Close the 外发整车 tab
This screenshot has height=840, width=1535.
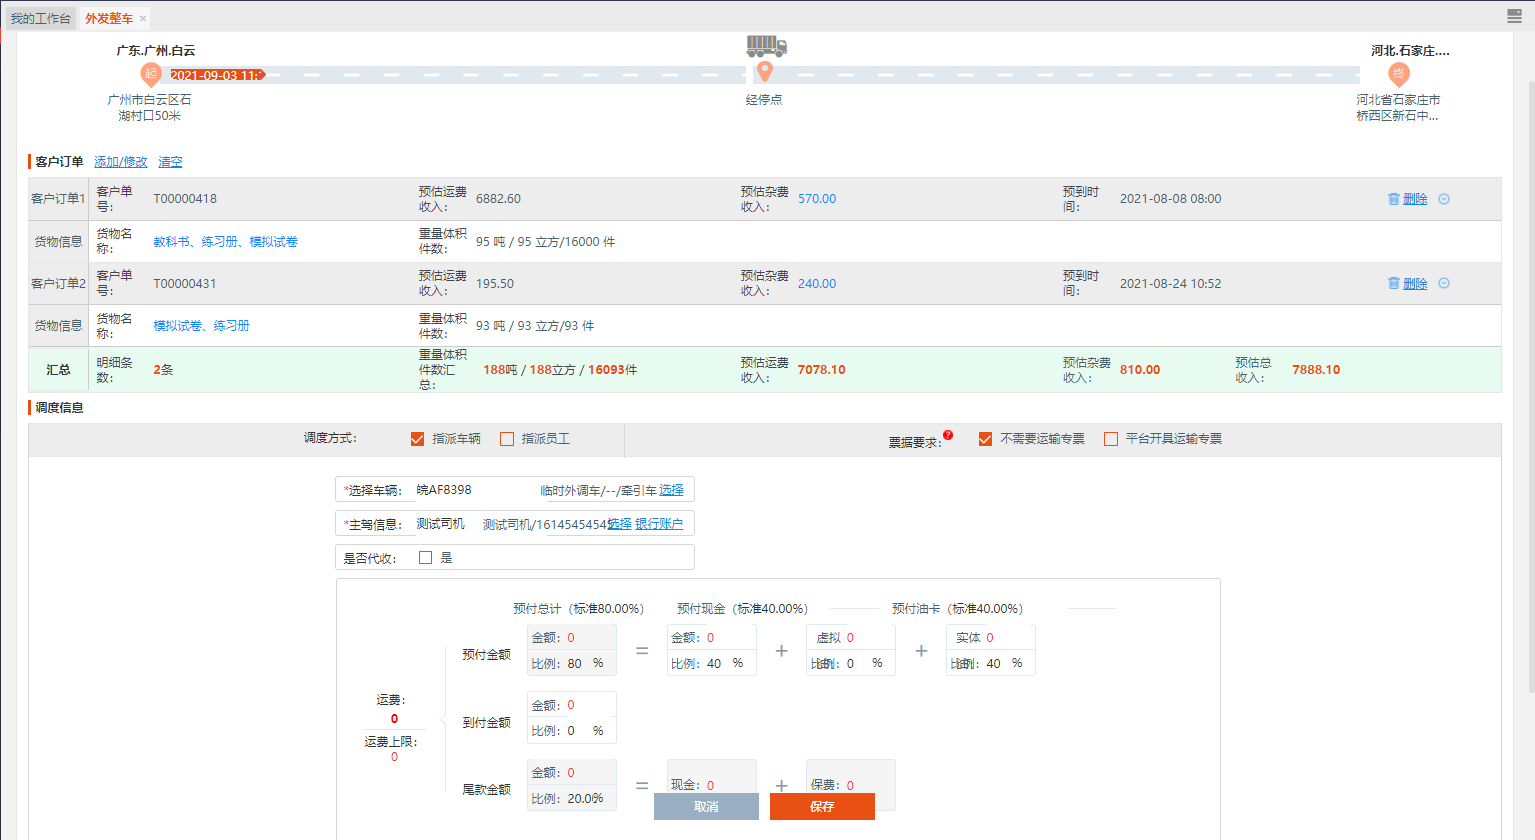(143, 18)
